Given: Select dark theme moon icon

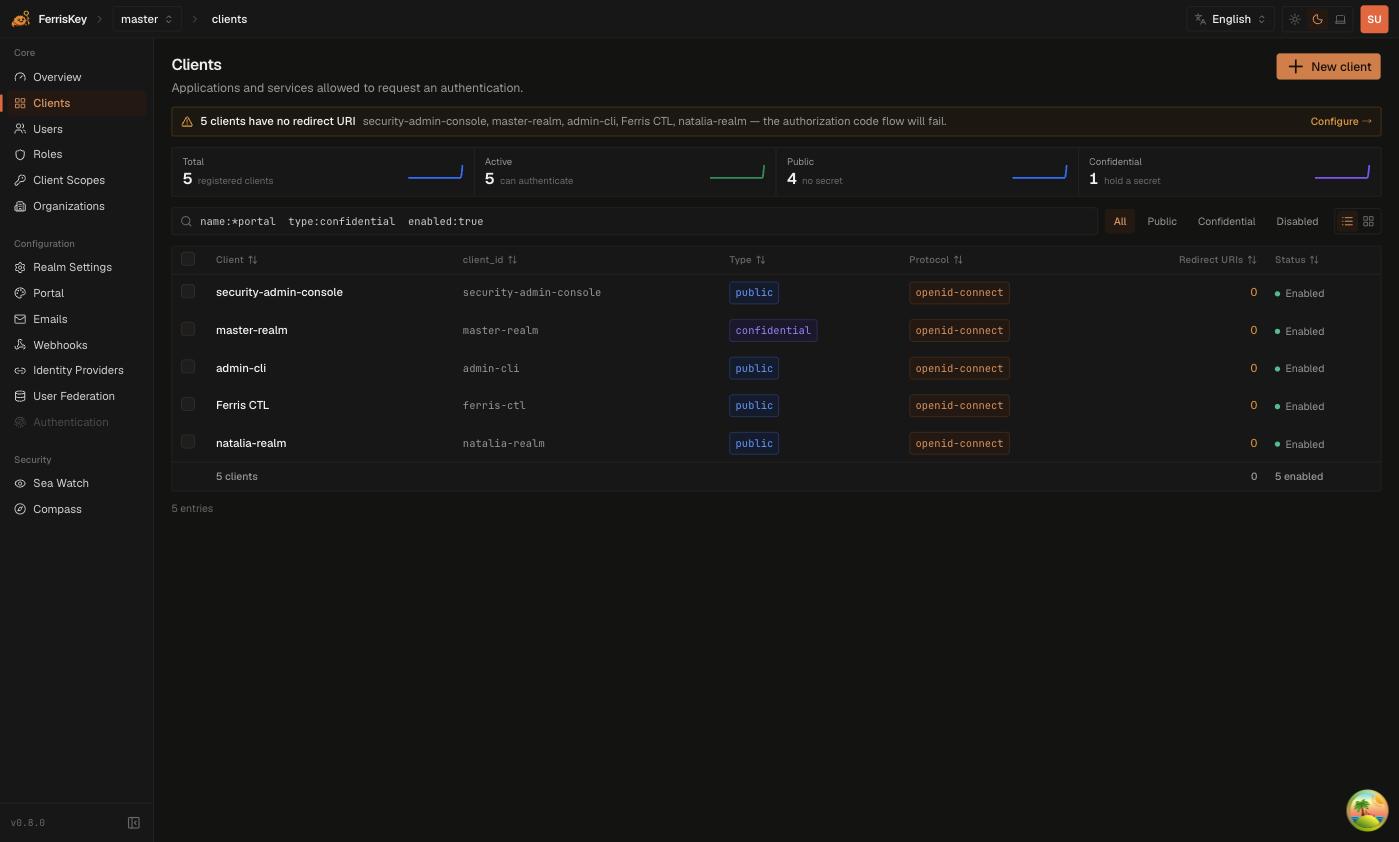Looking at the screenshot, I should [x=1317, y=19].
